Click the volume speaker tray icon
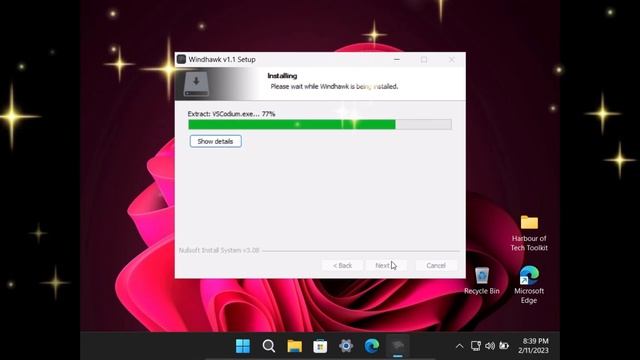 point(490,346)
